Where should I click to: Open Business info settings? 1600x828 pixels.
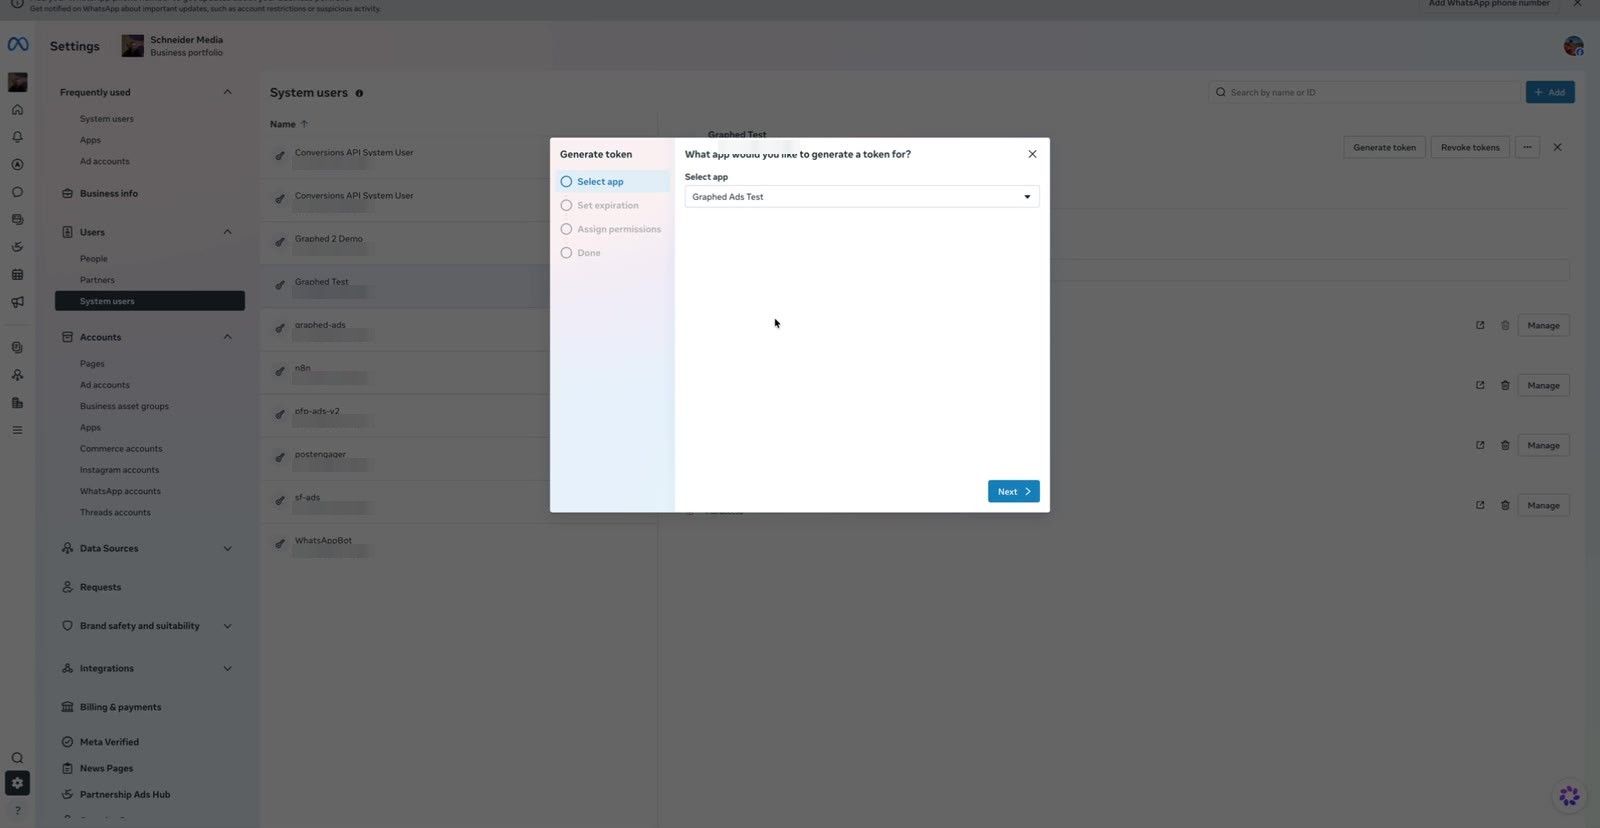[x=109, y=194]
